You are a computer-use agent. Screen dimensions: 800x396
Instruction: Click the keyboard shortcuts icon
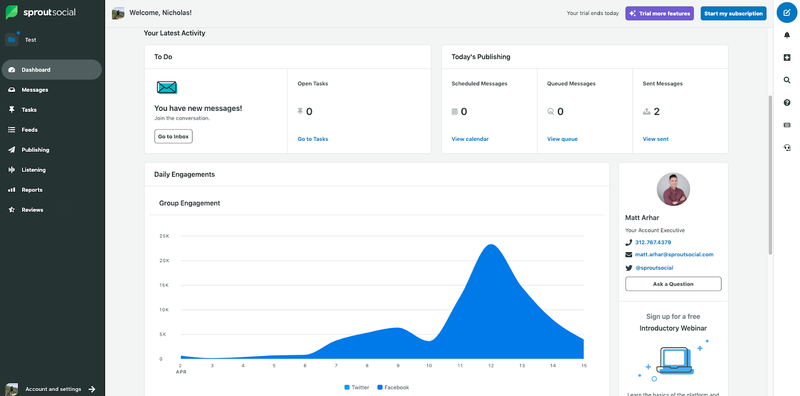click(x=787, y=125)
